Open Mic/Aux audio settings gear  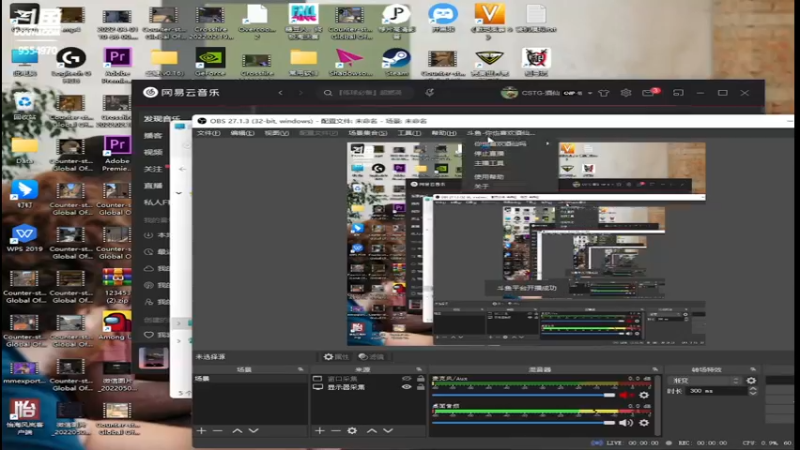pos(644,395)
